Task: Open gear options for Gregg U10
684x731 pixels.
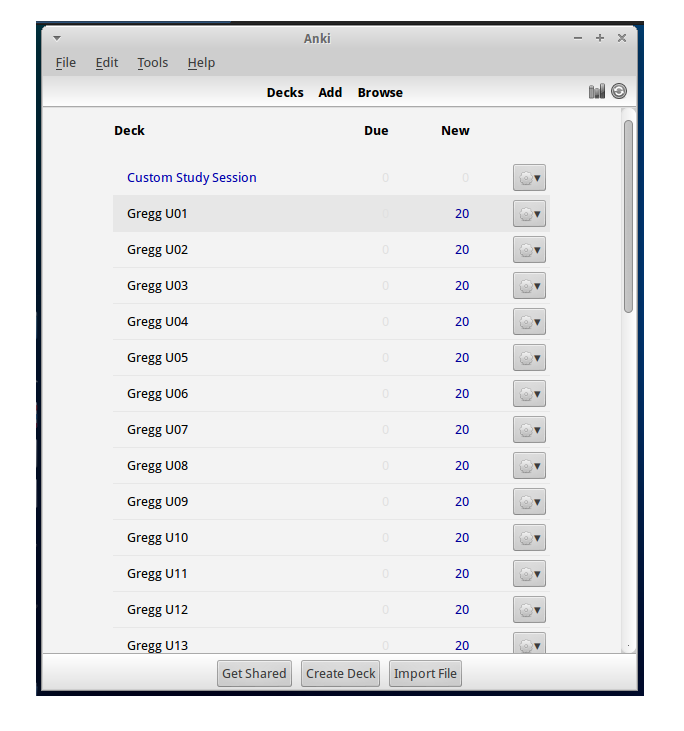Action: click(529, 538)
